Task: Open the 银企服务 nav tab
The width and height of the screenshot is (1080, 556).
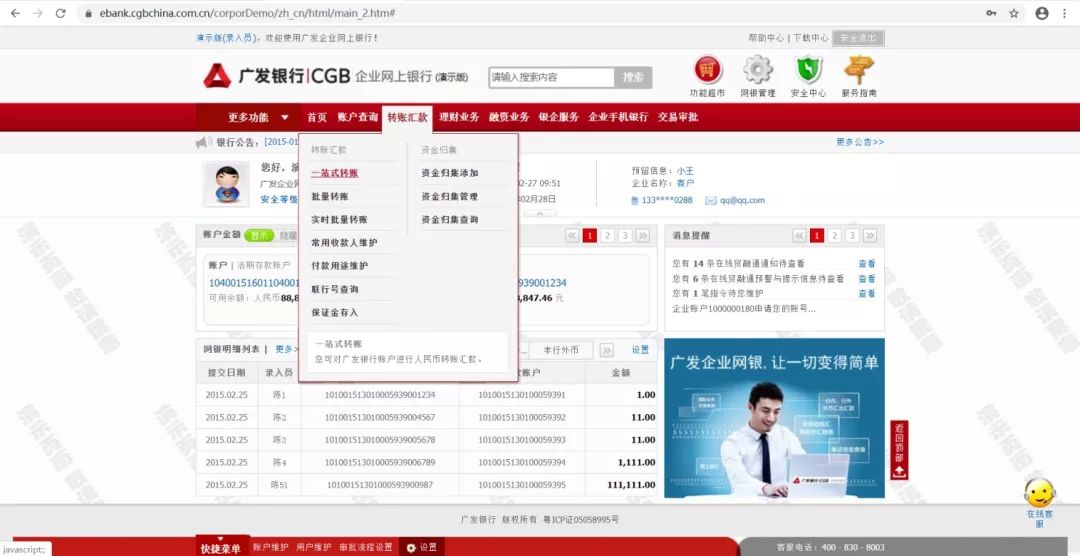Action: pos(559,118)
